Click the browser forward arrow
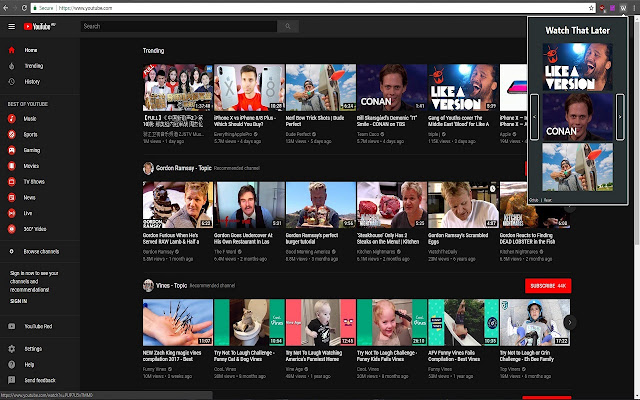Image resolution: width=640 pixels, height=400 pixels. click(15, 8)
